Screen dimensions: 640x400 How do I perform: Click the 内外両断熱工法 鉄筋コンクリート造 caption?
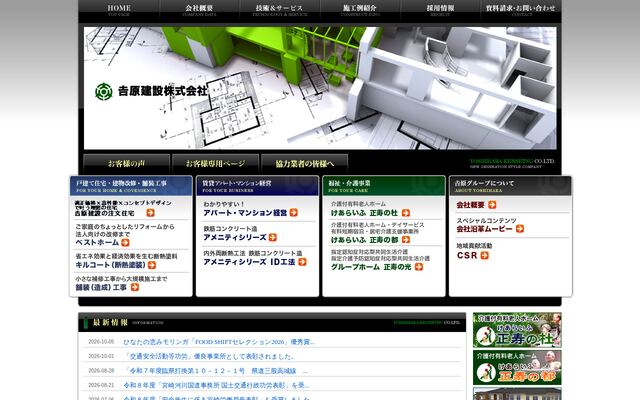(x=253, y=253)
